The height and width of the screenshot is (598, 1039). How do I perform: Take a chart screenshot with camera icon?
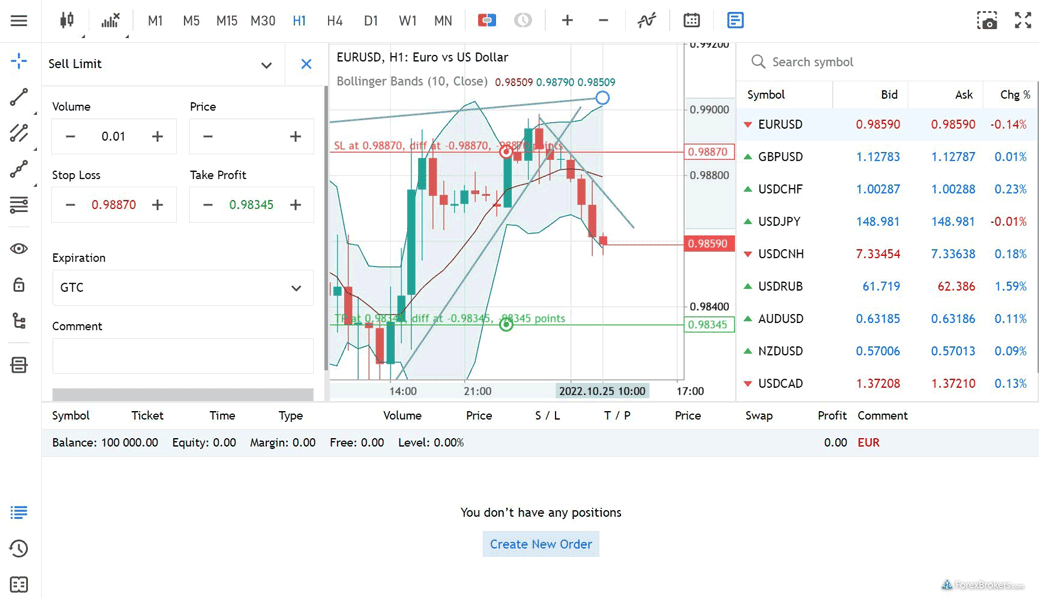pyautogui.click(x=986, y=20)
